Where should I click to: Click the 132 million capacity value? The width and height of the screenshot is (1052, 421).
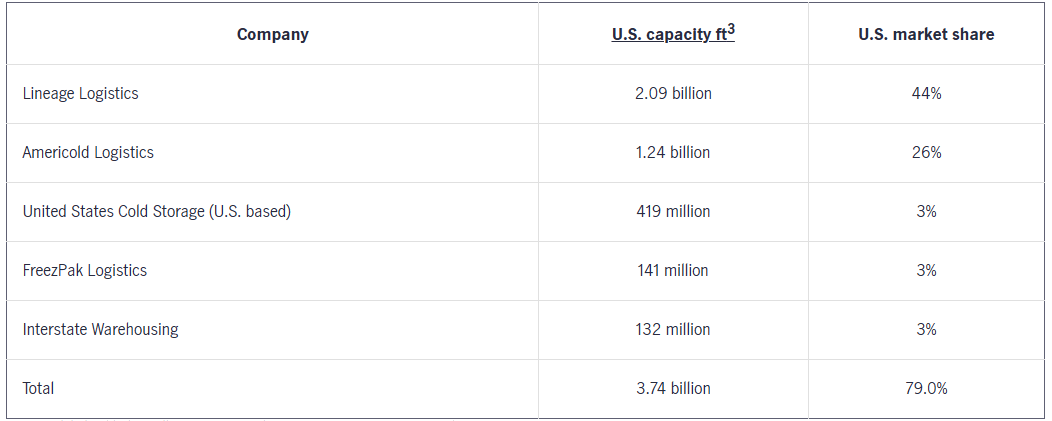[x=673, y=329]
